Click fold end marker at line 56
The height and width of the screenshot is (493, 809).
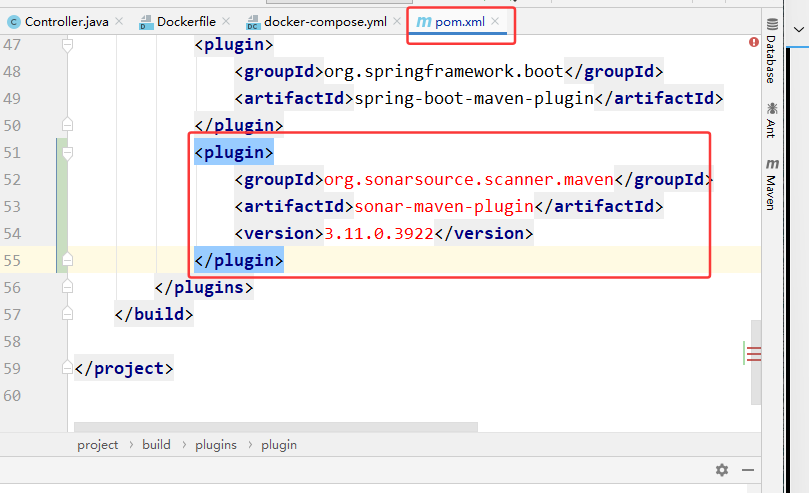point(67,287)
